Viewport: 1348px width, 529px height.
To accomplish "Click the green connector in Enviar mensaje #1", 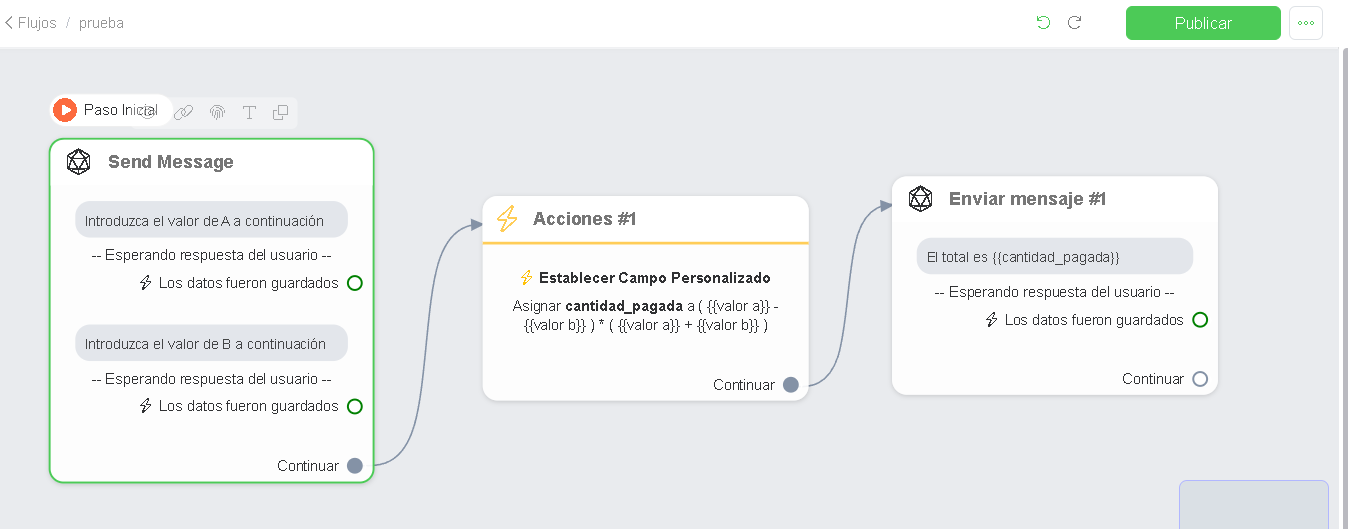I will click(1200, 320).
